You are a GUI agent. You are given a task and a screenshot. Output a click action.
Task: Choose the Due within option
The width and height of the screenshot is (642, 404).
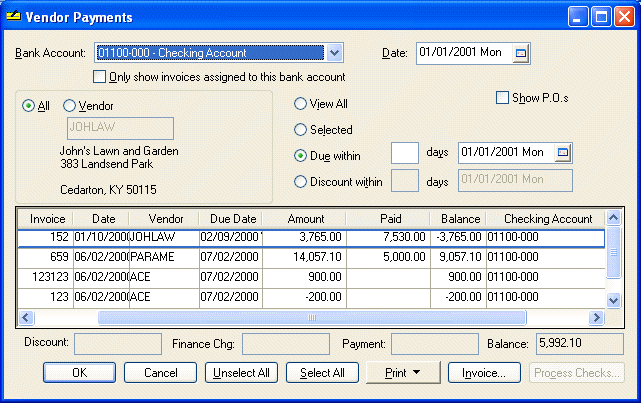(300, 156)
